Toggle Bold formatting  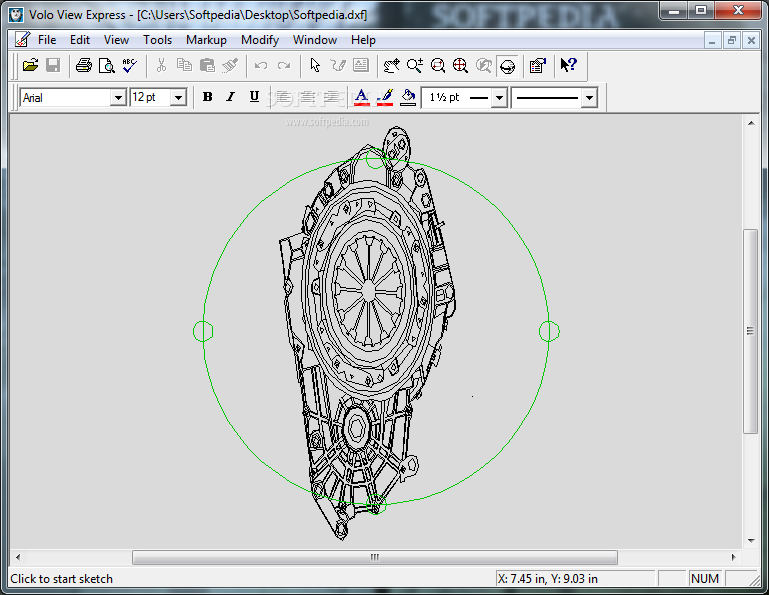pos(207,97)
